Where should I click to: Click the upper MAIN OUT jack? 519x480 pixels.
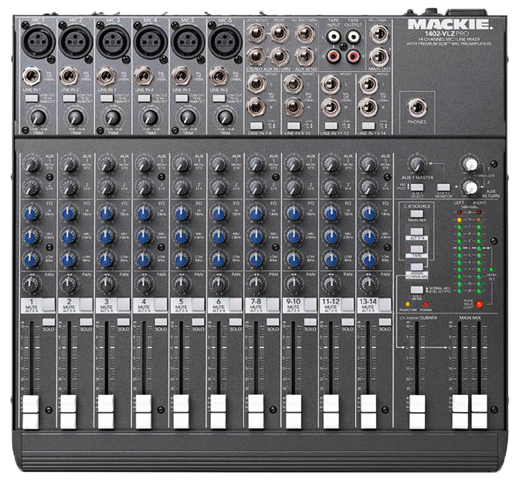(x=379, y=34)
